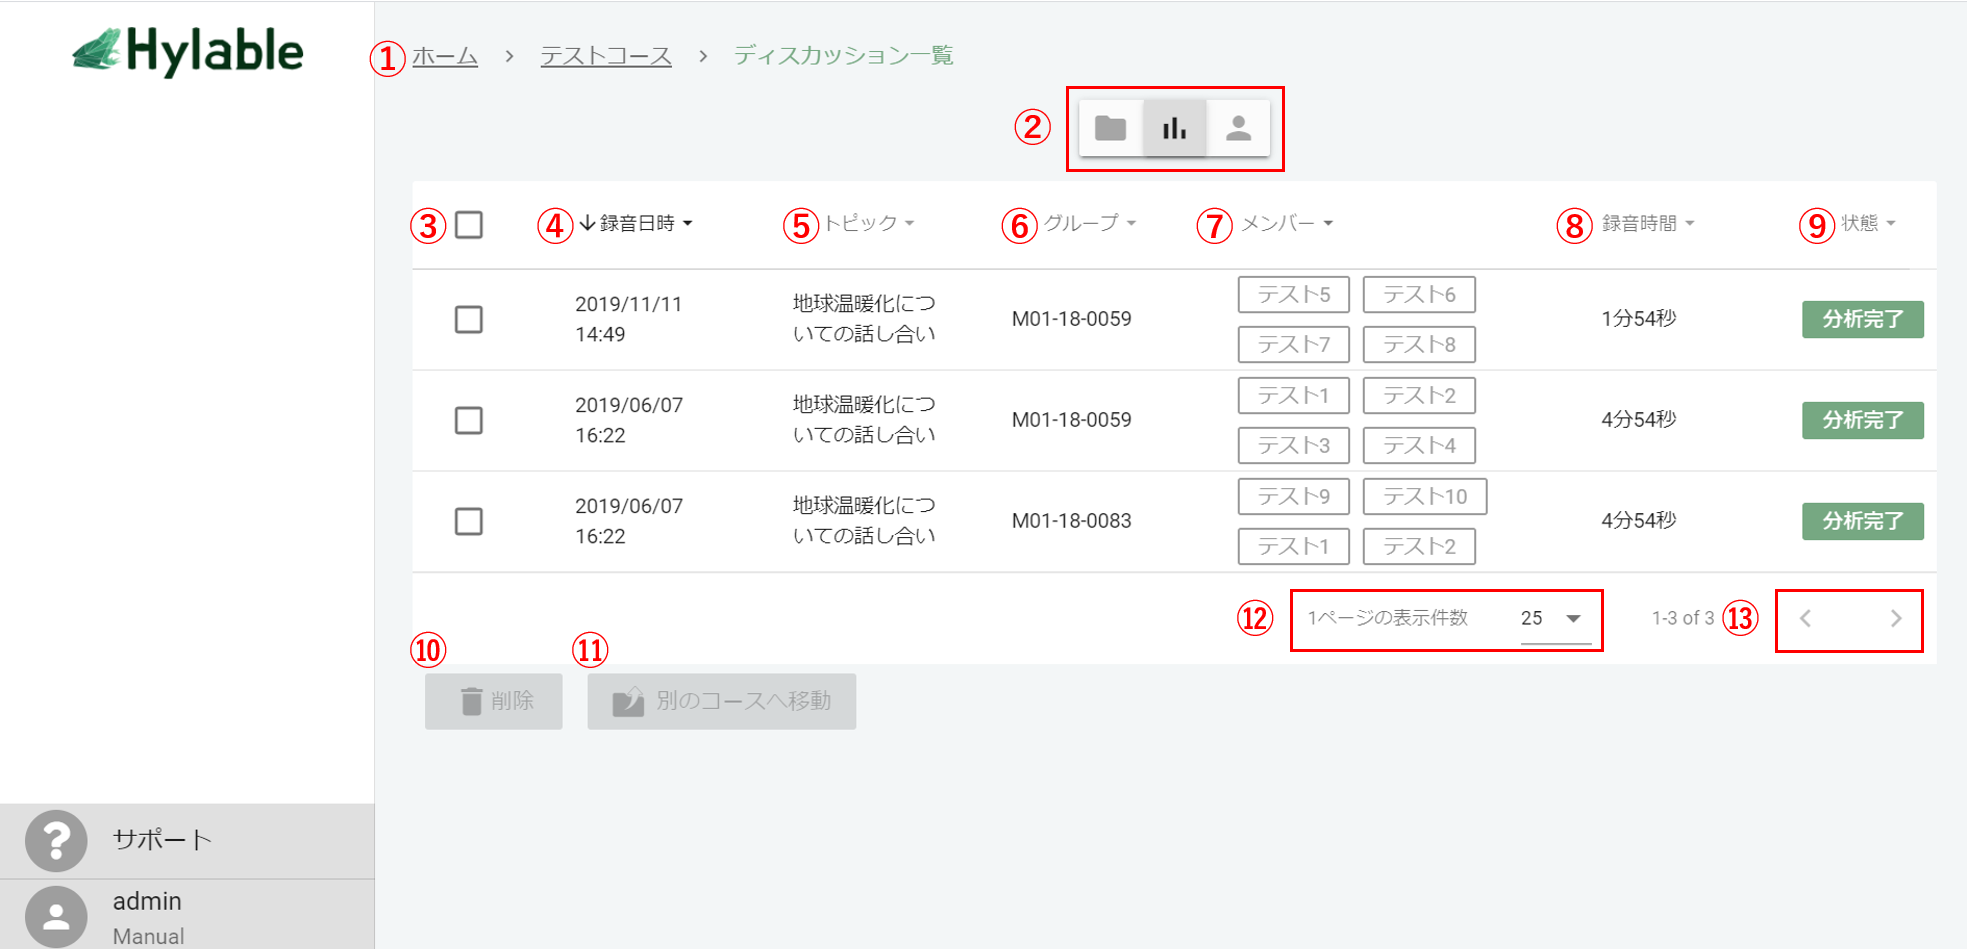
Task: Expand the 録音日時 column filter
Action: coord(687,224)
